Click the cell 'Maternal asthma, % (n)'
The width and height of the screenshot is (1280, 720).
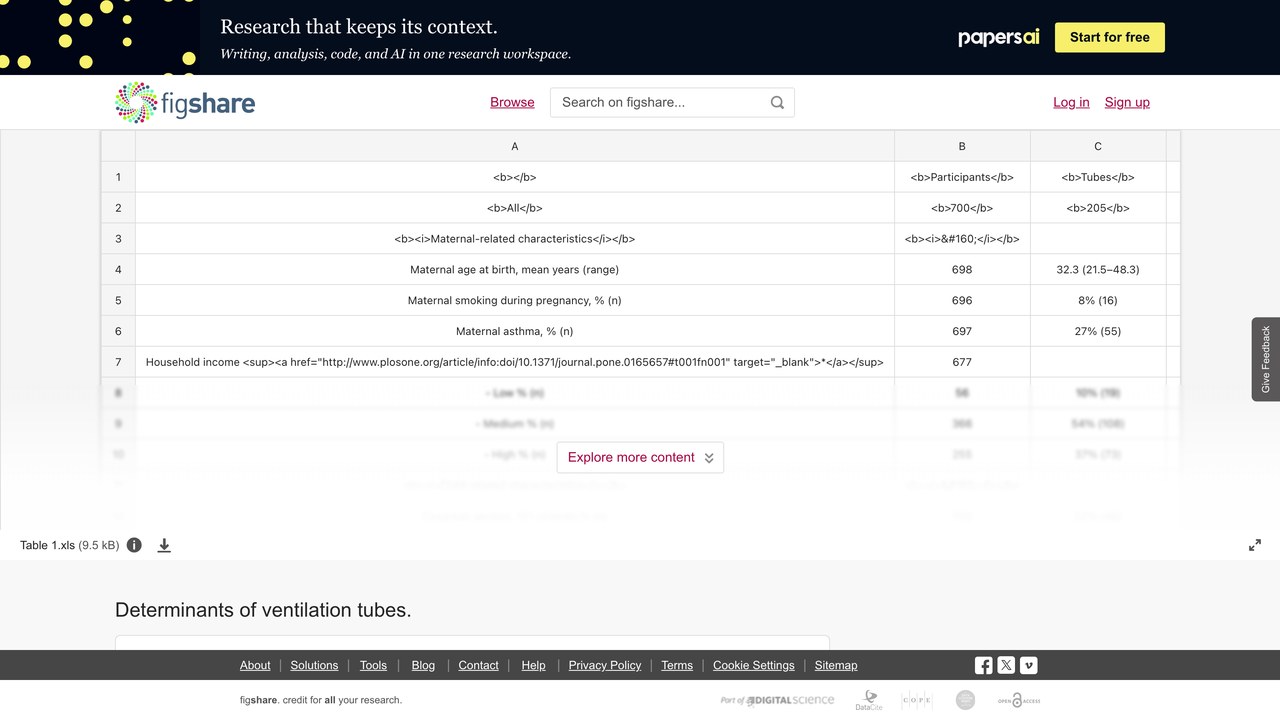pos(515,331)
